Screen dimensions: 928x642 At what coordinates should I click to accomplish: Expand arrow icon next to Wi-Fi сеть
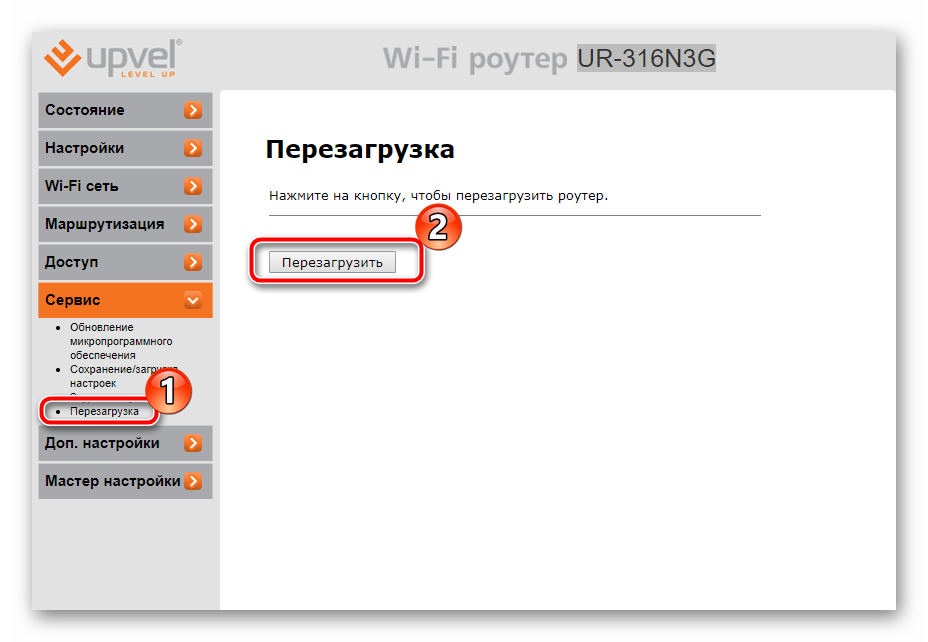[193, 186]
